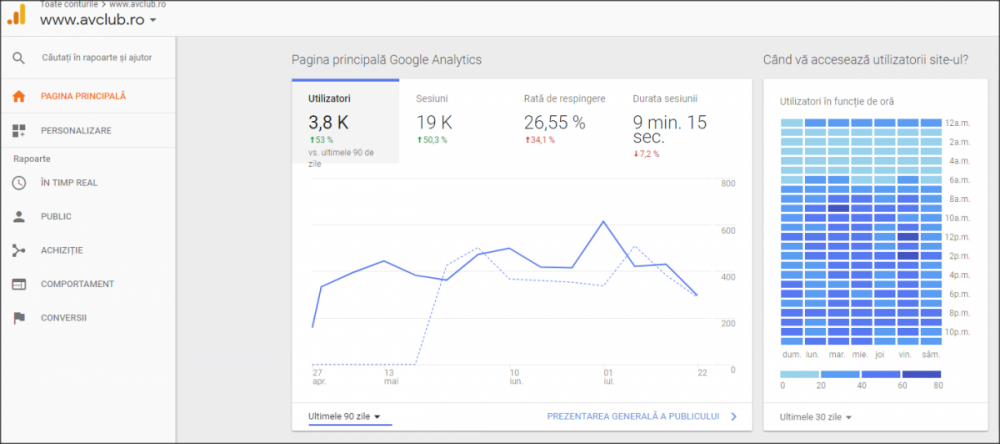Click the Google Analytics logo icon
1000x444 pixels.
pos(17,15)
